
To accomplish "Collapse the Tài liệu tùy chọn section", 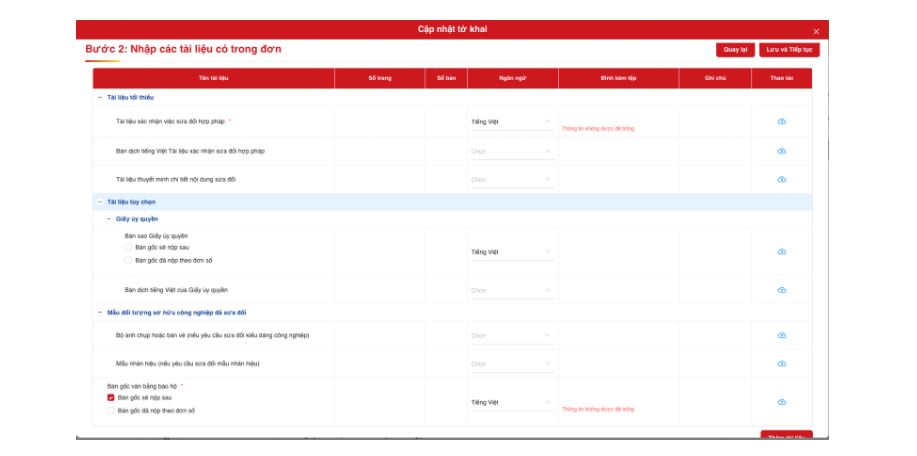I will (x=99, y=202).
